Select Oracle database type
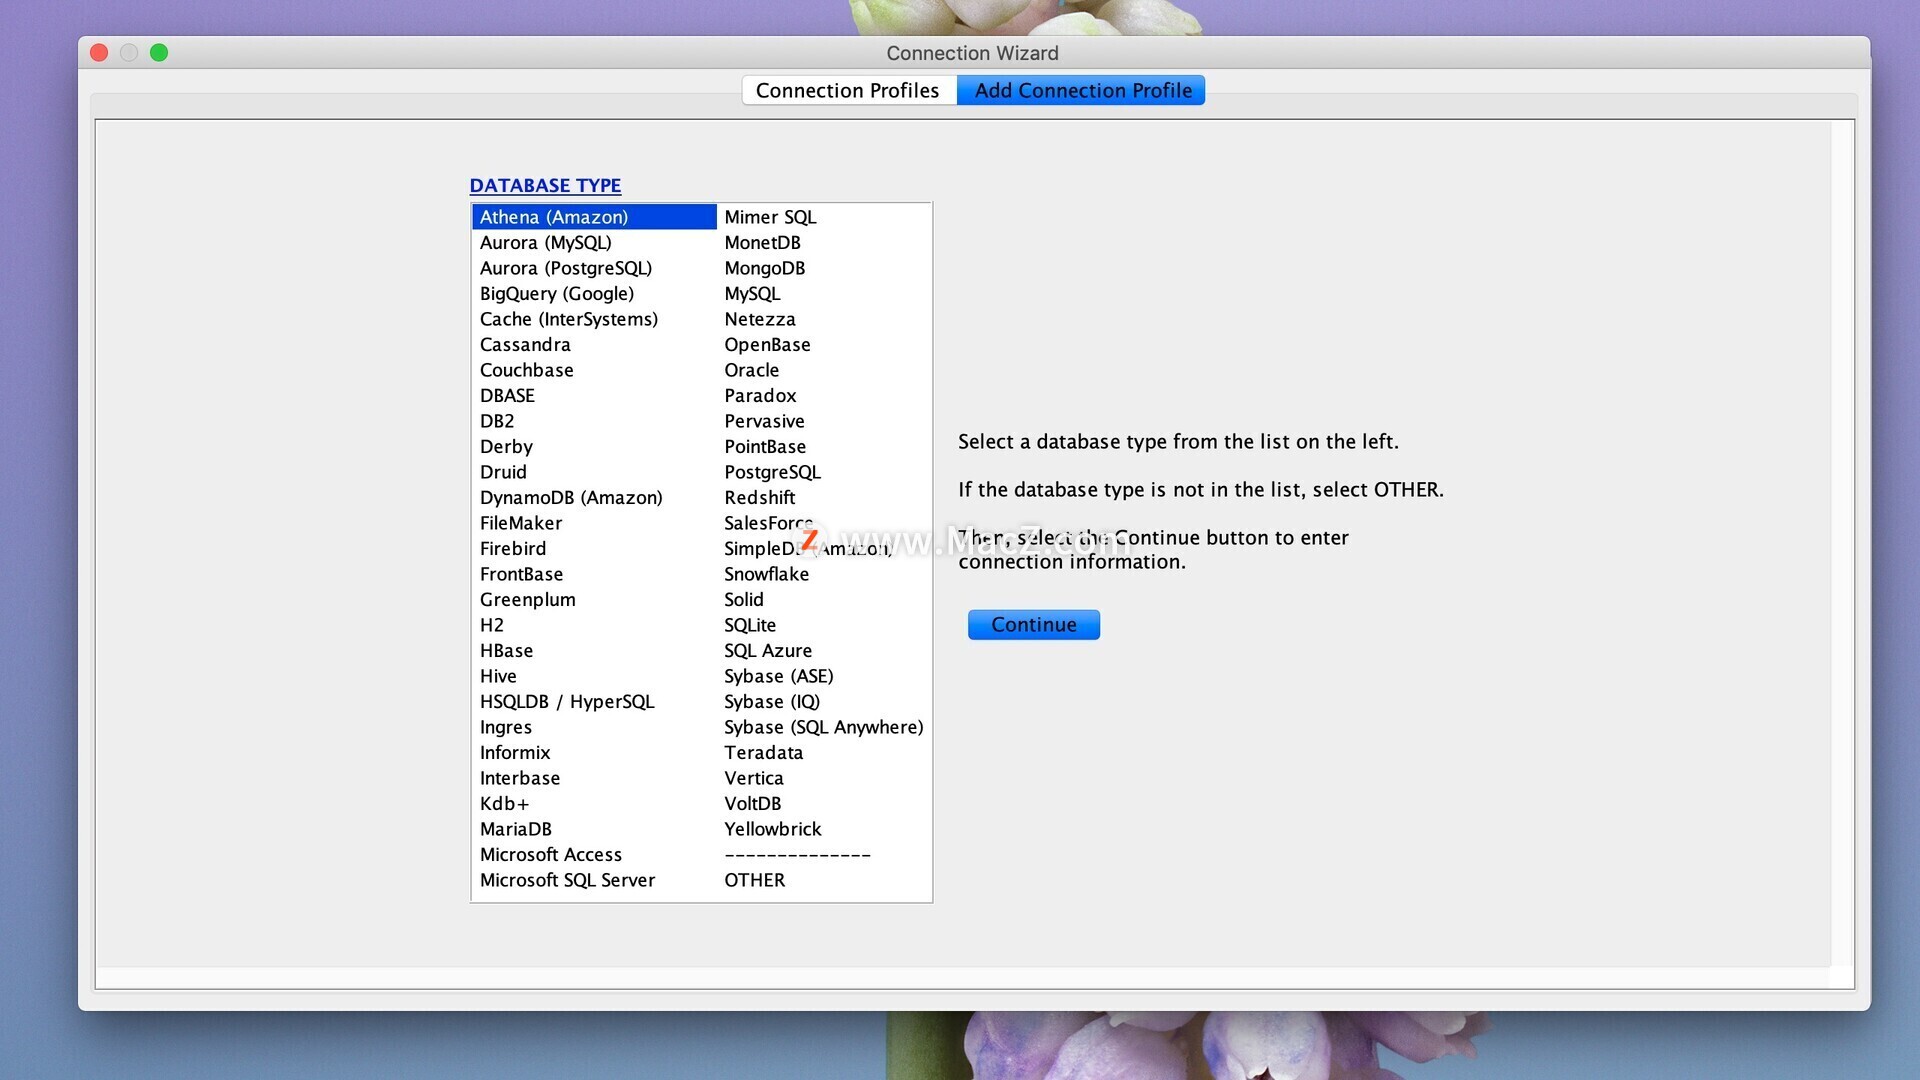The width and height of the screenshot is (1920, 1080). [x=824, y=370]
